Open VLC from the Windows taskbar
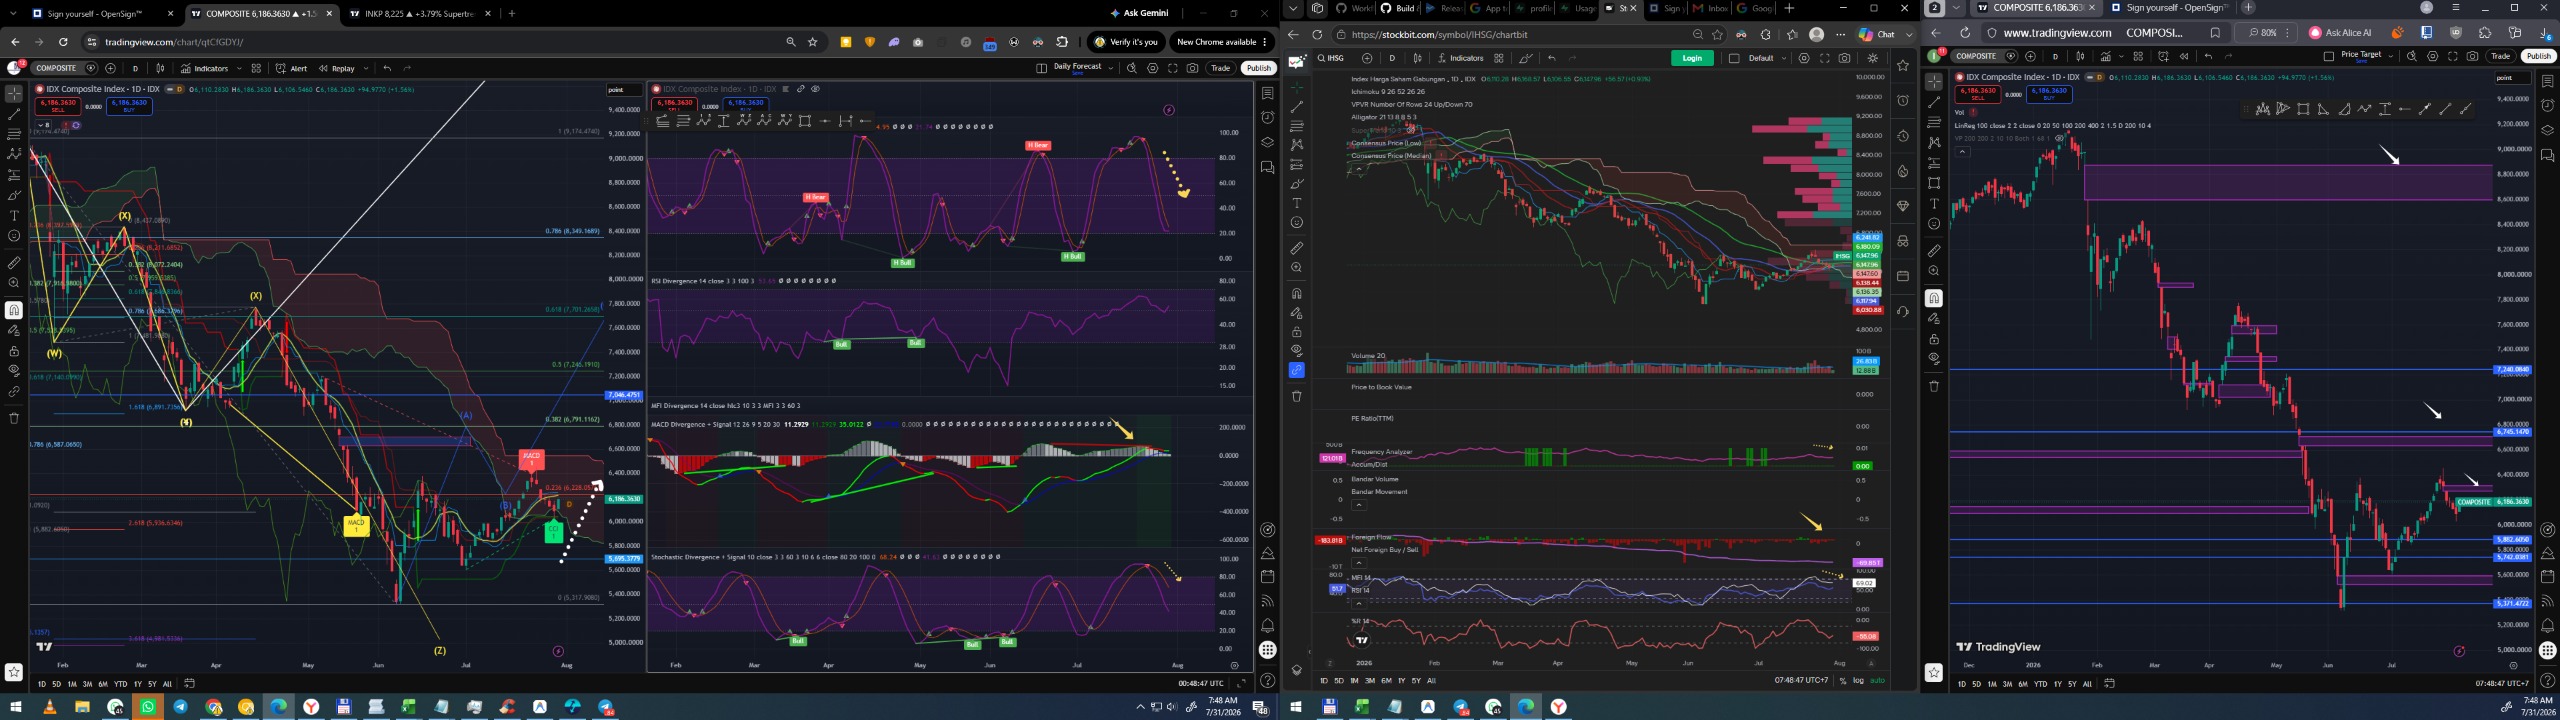 [x=49, y=708]
